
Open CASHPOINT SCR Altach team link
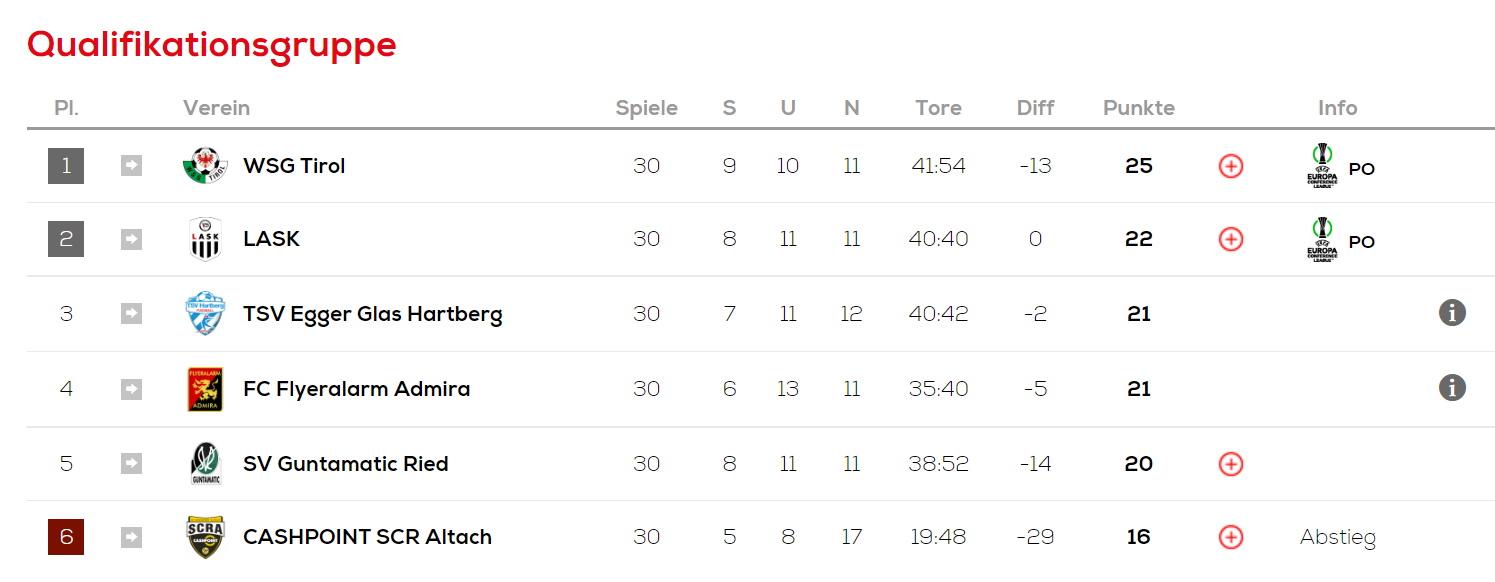[x=367, y=537]
